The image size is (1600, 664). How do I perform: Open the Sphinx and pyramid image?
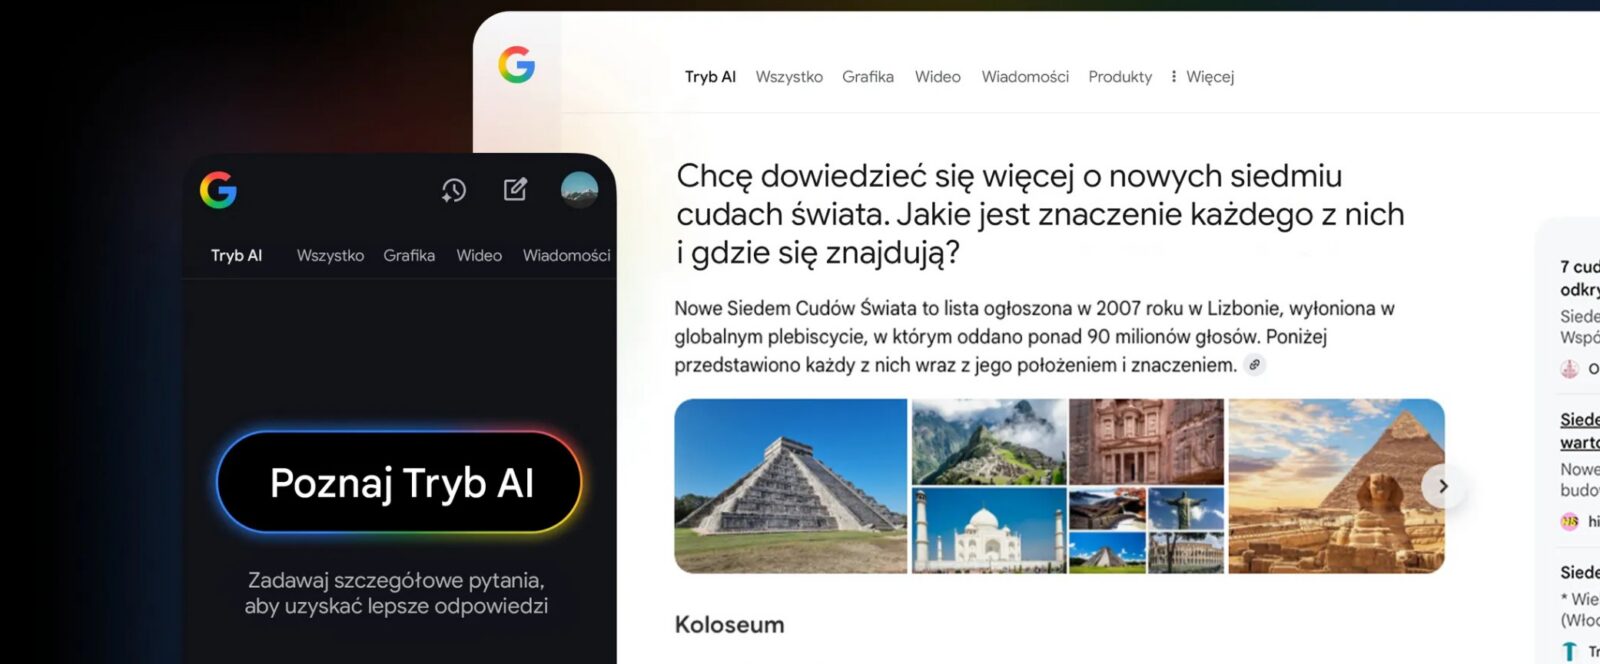(x=1336, y=486)
